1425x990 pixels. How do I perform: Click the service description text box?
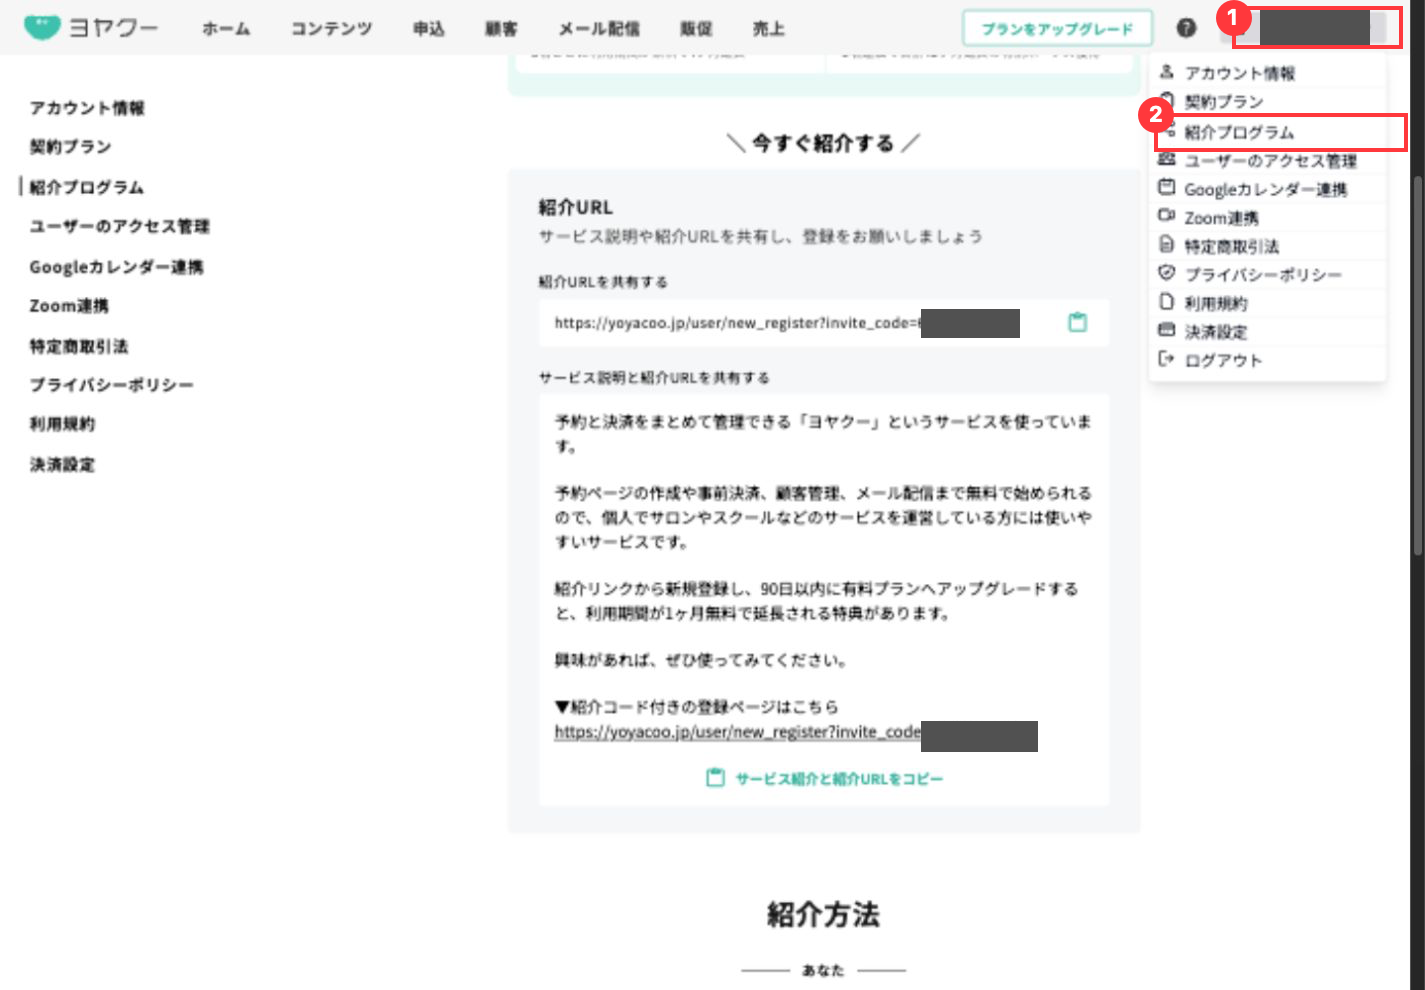[823, 599]
